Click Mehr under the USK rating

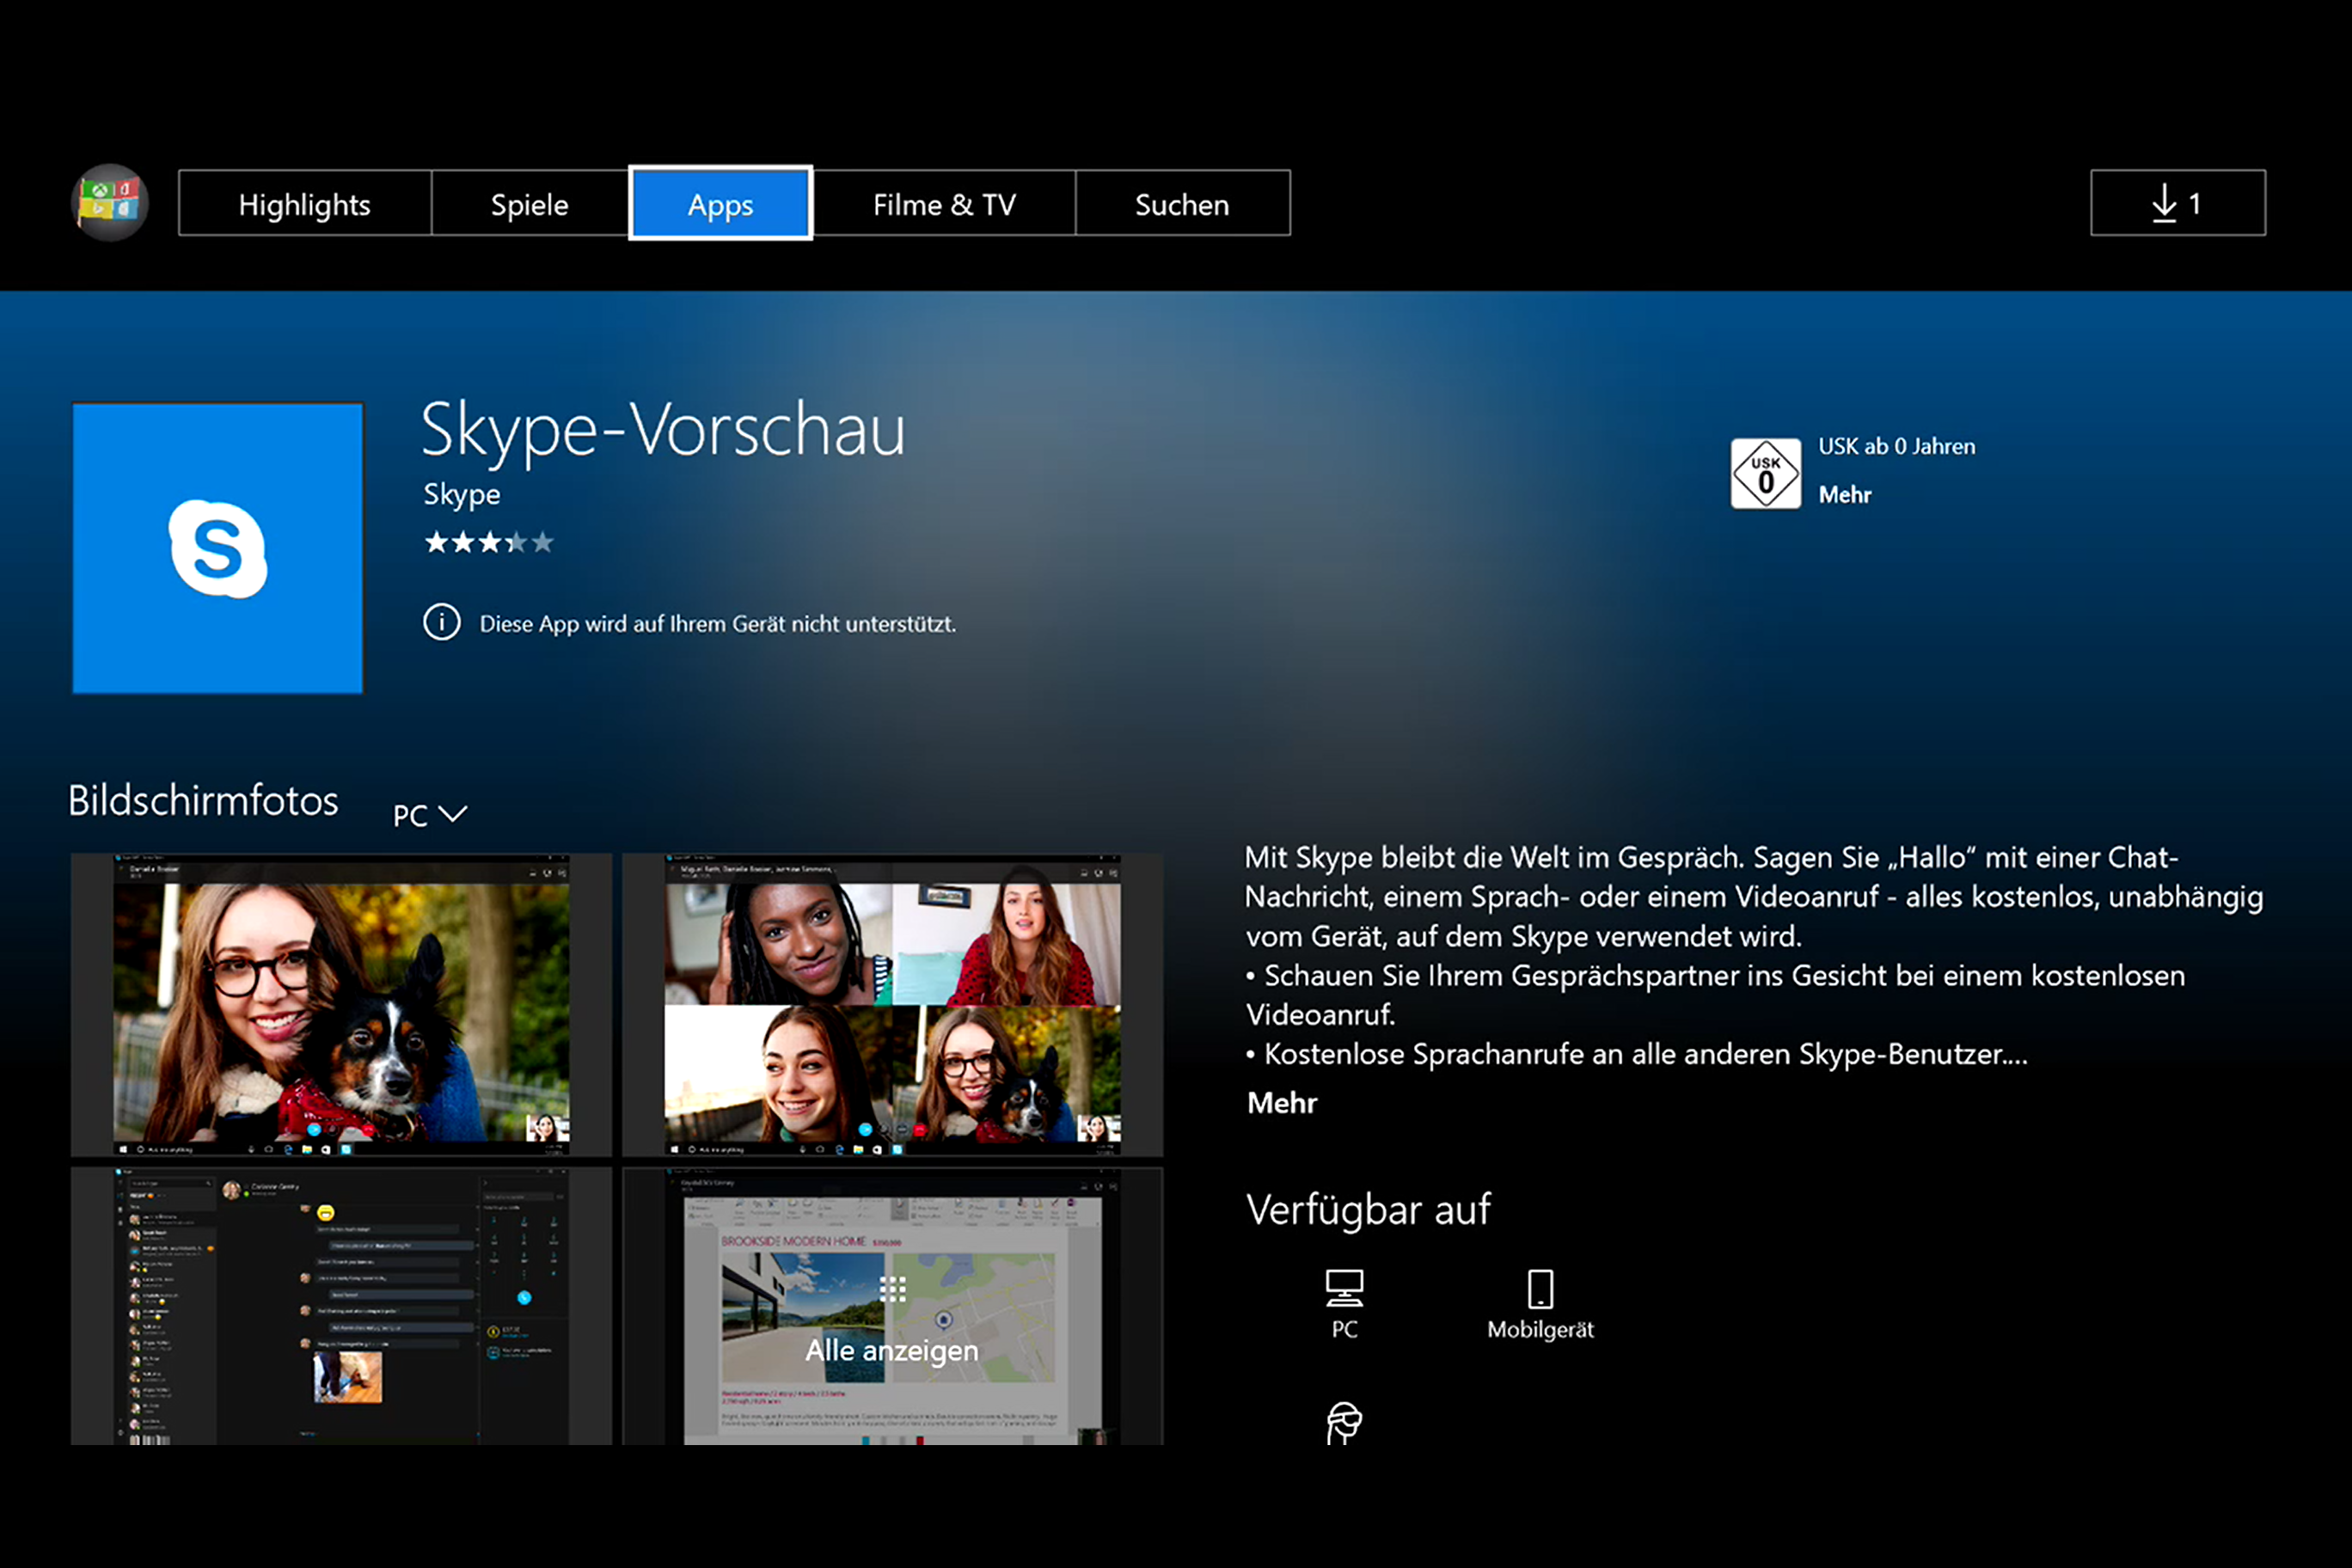[x=1846, y=494]
